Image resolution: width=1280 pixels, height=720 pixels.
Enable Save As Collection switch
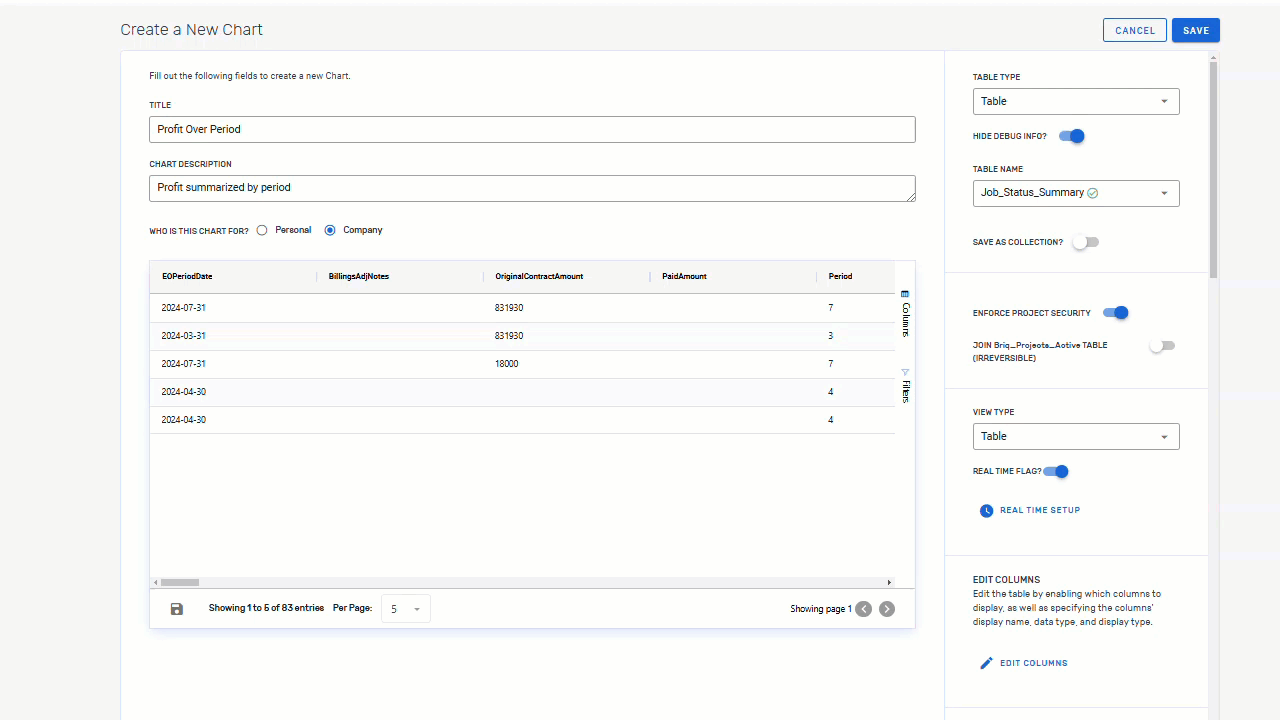(x=1085, y=242)
